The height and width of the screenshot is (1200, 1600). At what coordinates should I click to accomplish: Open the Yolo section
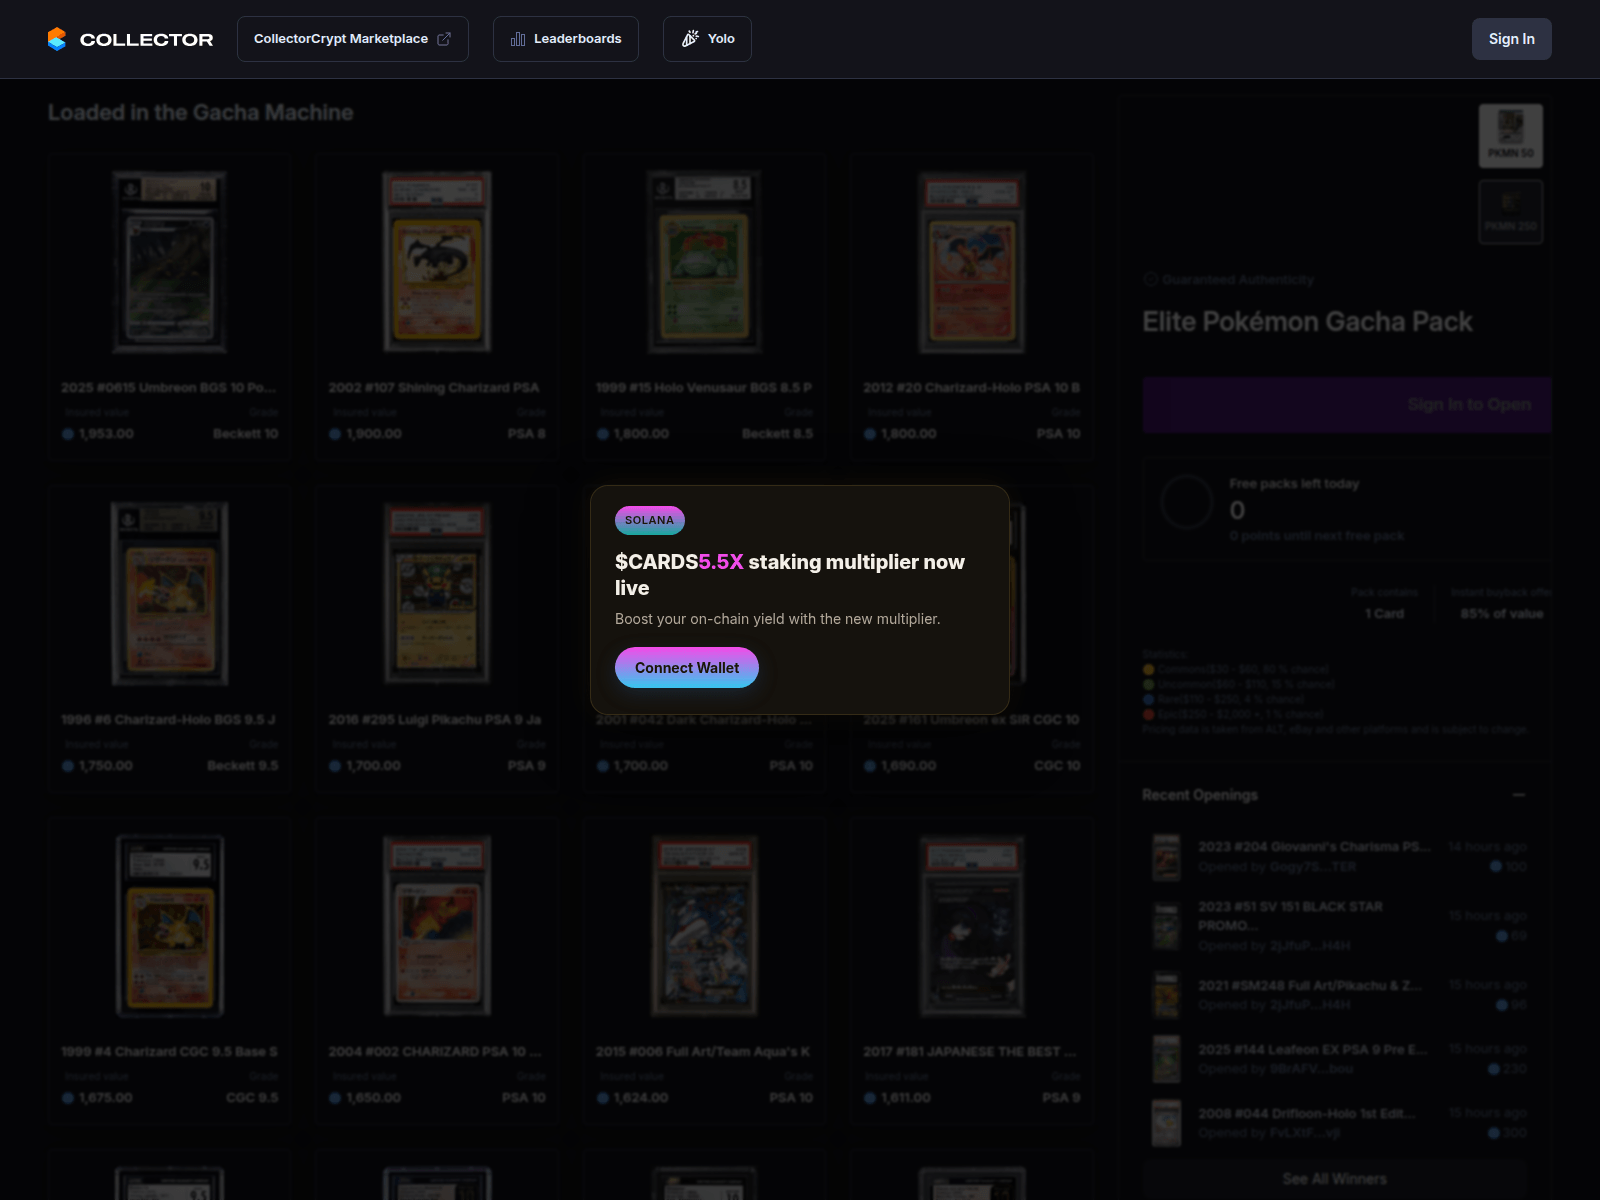(x=707, y=39)
